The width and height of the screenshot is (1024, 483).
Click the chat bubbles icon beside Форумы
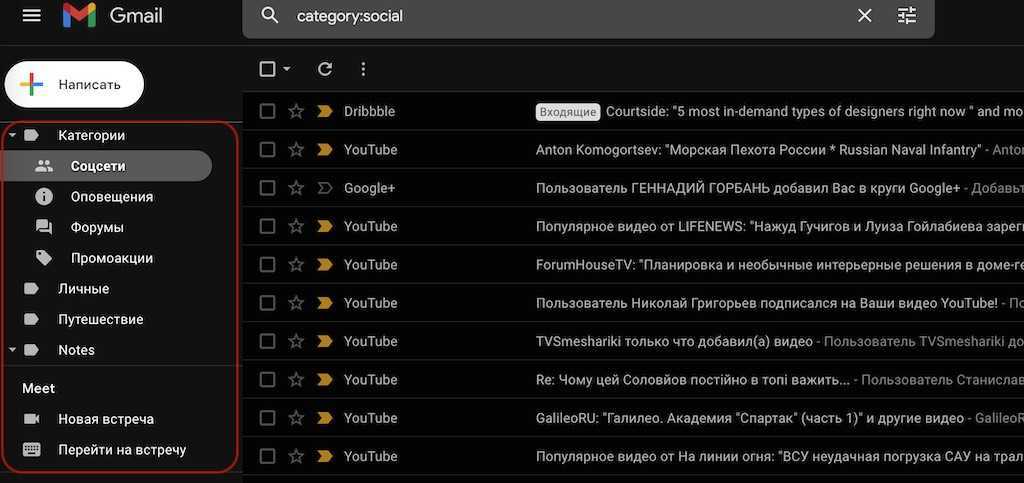[x=44, y=227]
